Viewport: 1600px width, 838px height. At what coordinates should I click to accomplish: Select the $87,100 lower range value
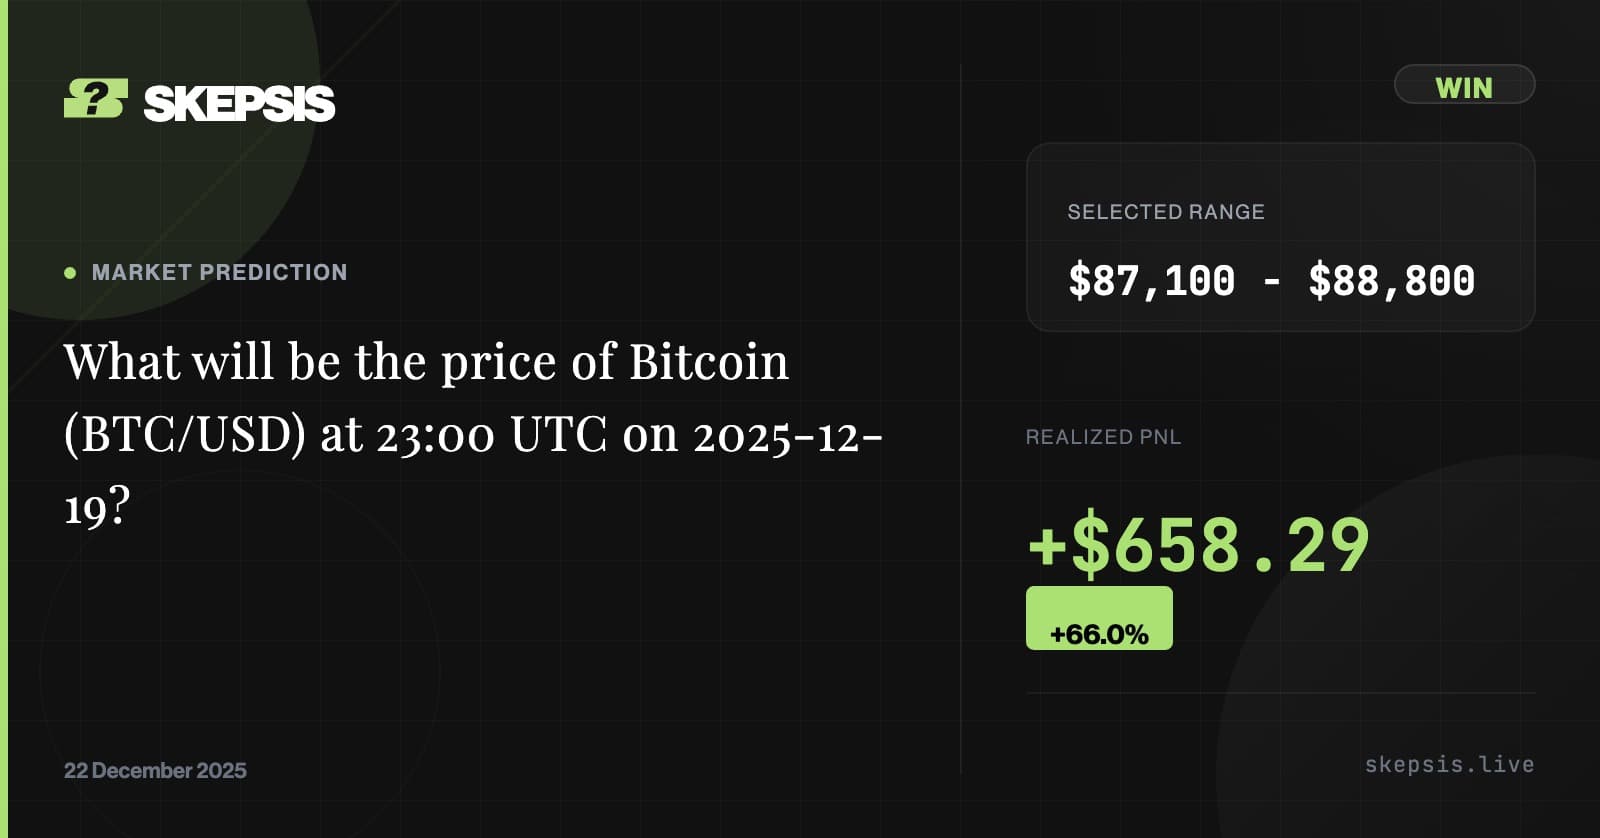point(1151,281)
